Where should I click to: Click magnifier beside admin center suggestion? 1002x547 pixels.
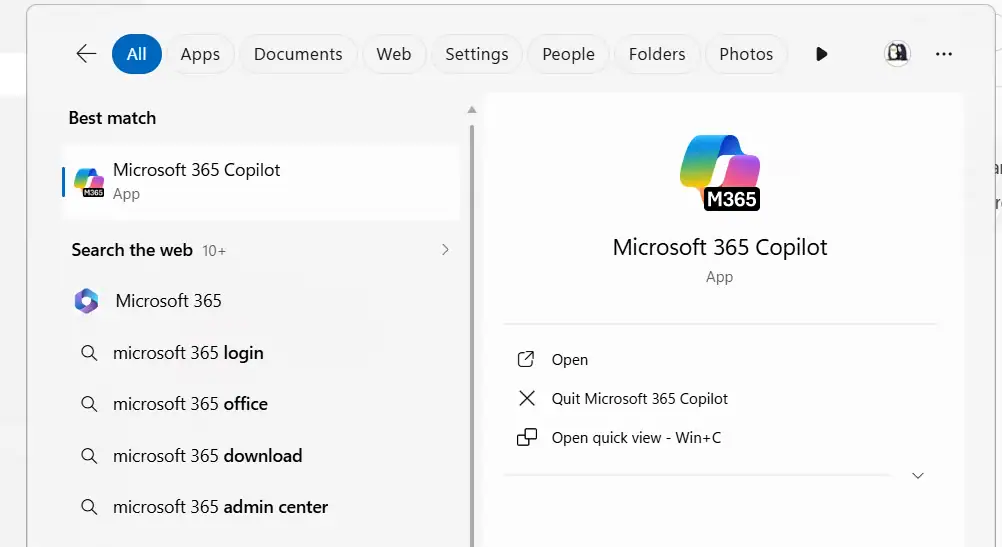click(89, 507)
